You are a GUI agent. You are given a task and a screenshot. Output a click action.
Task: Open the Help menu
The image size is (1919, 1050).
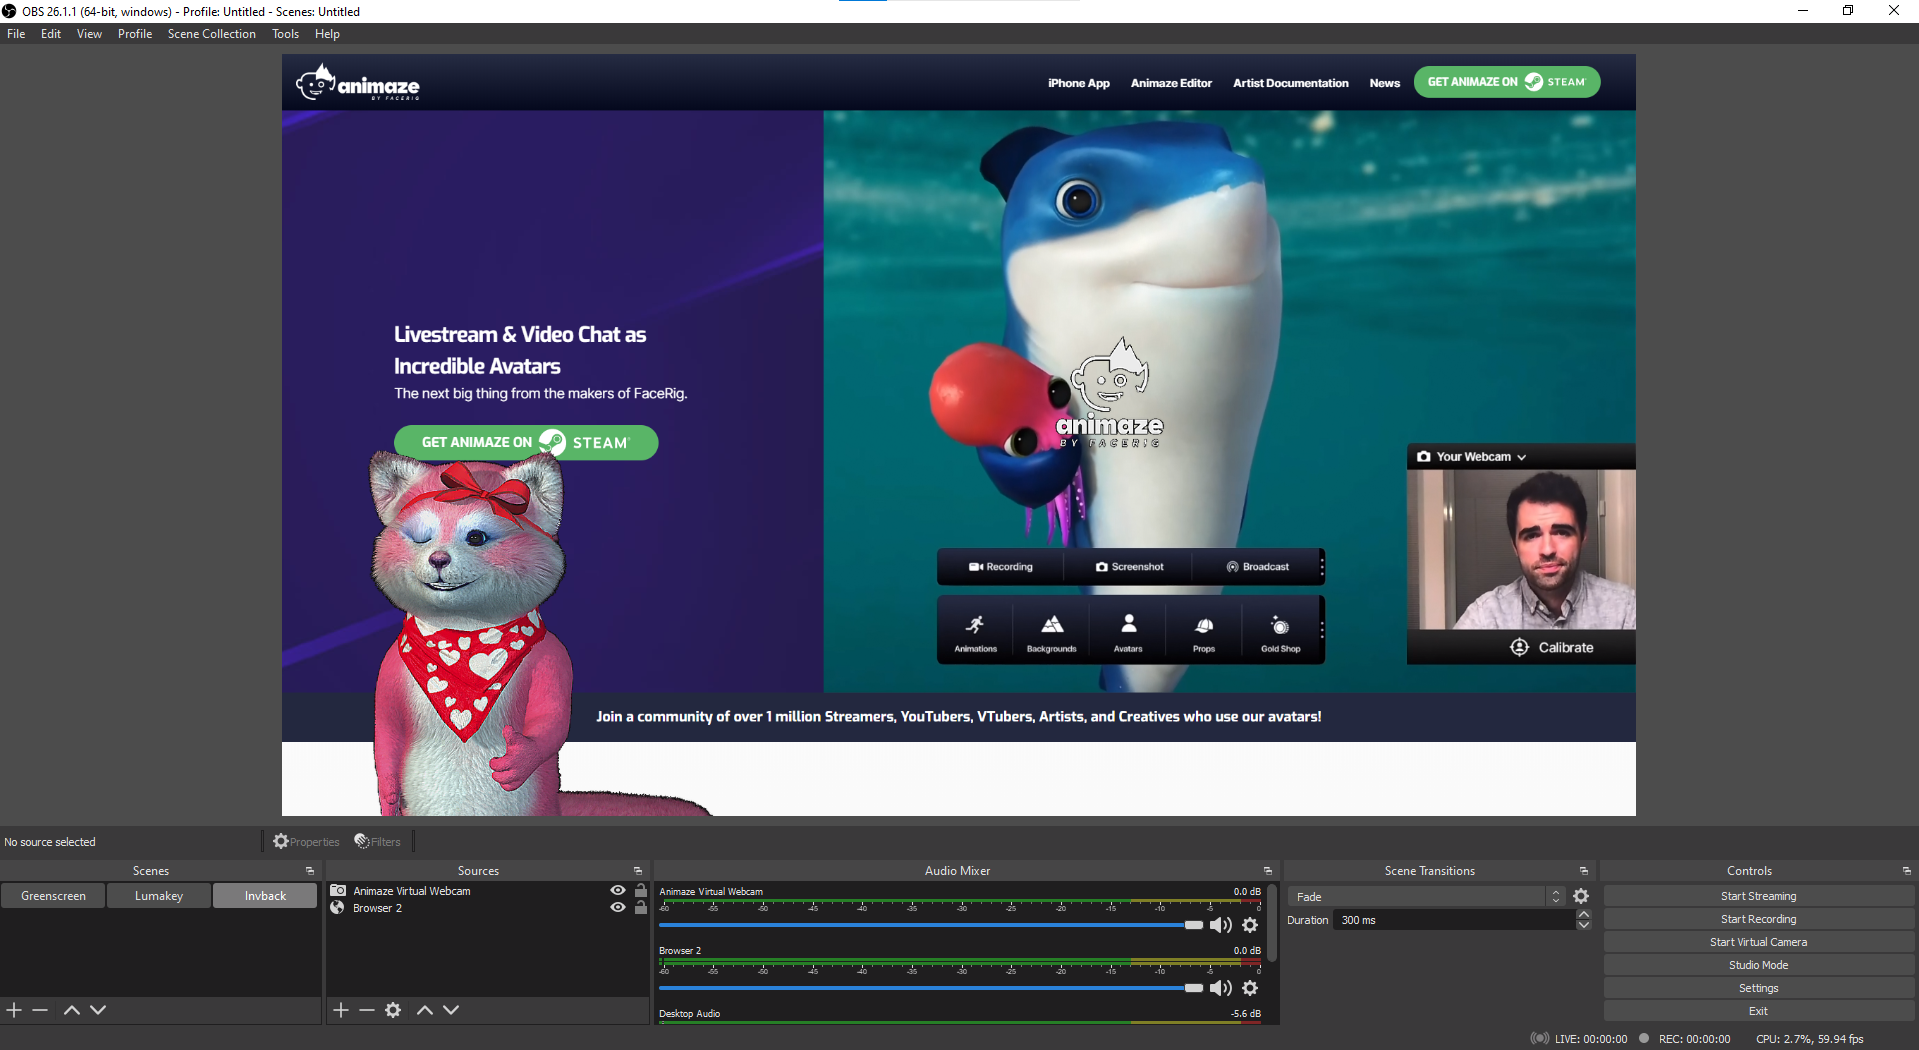click(x=327, y=34)
